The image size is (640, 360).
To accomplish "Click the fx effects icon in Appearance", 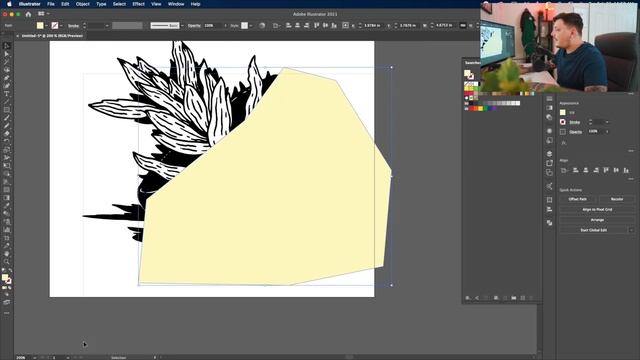I will pos(563,143).
